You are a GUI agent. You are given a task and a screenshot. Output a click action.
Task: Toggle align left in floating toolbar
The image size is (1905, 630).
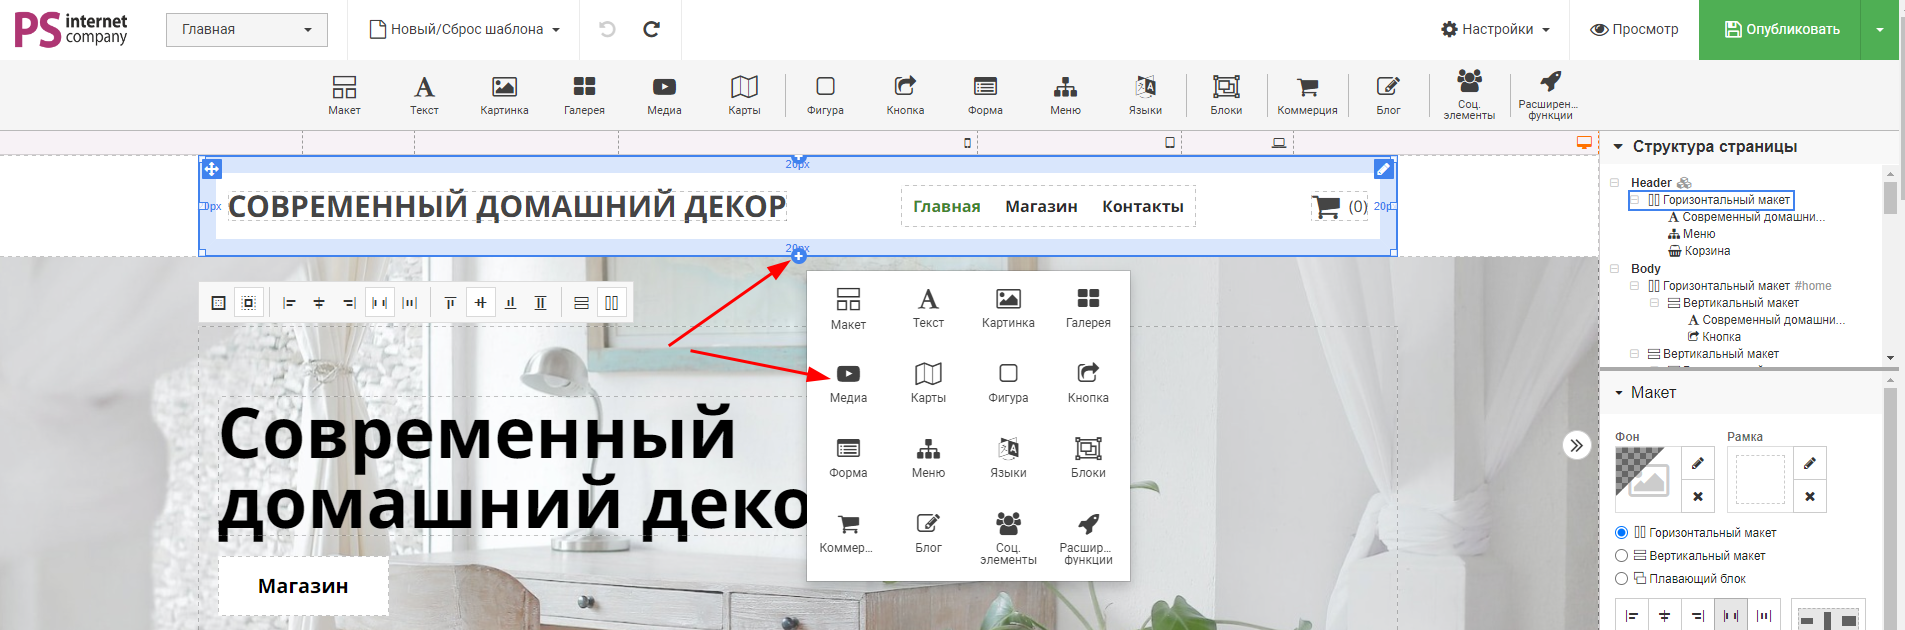(289, 303)
